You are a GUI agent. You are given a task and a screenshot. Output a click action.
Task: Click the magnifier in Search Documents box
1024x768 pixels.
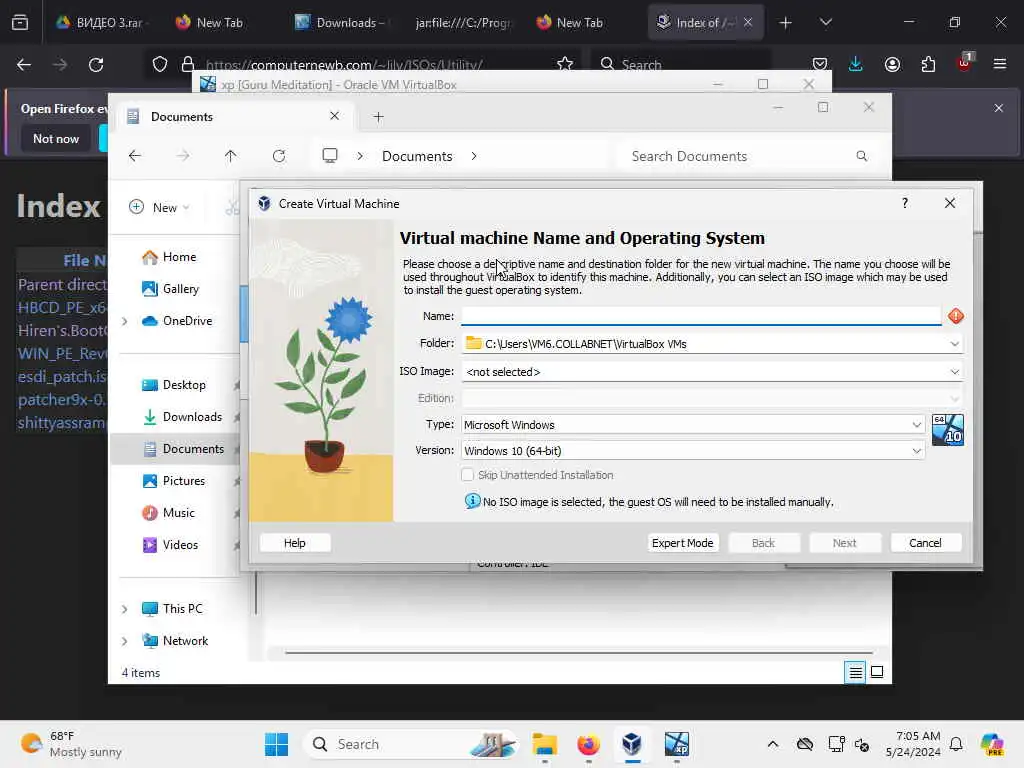click(x=862, y=156)
